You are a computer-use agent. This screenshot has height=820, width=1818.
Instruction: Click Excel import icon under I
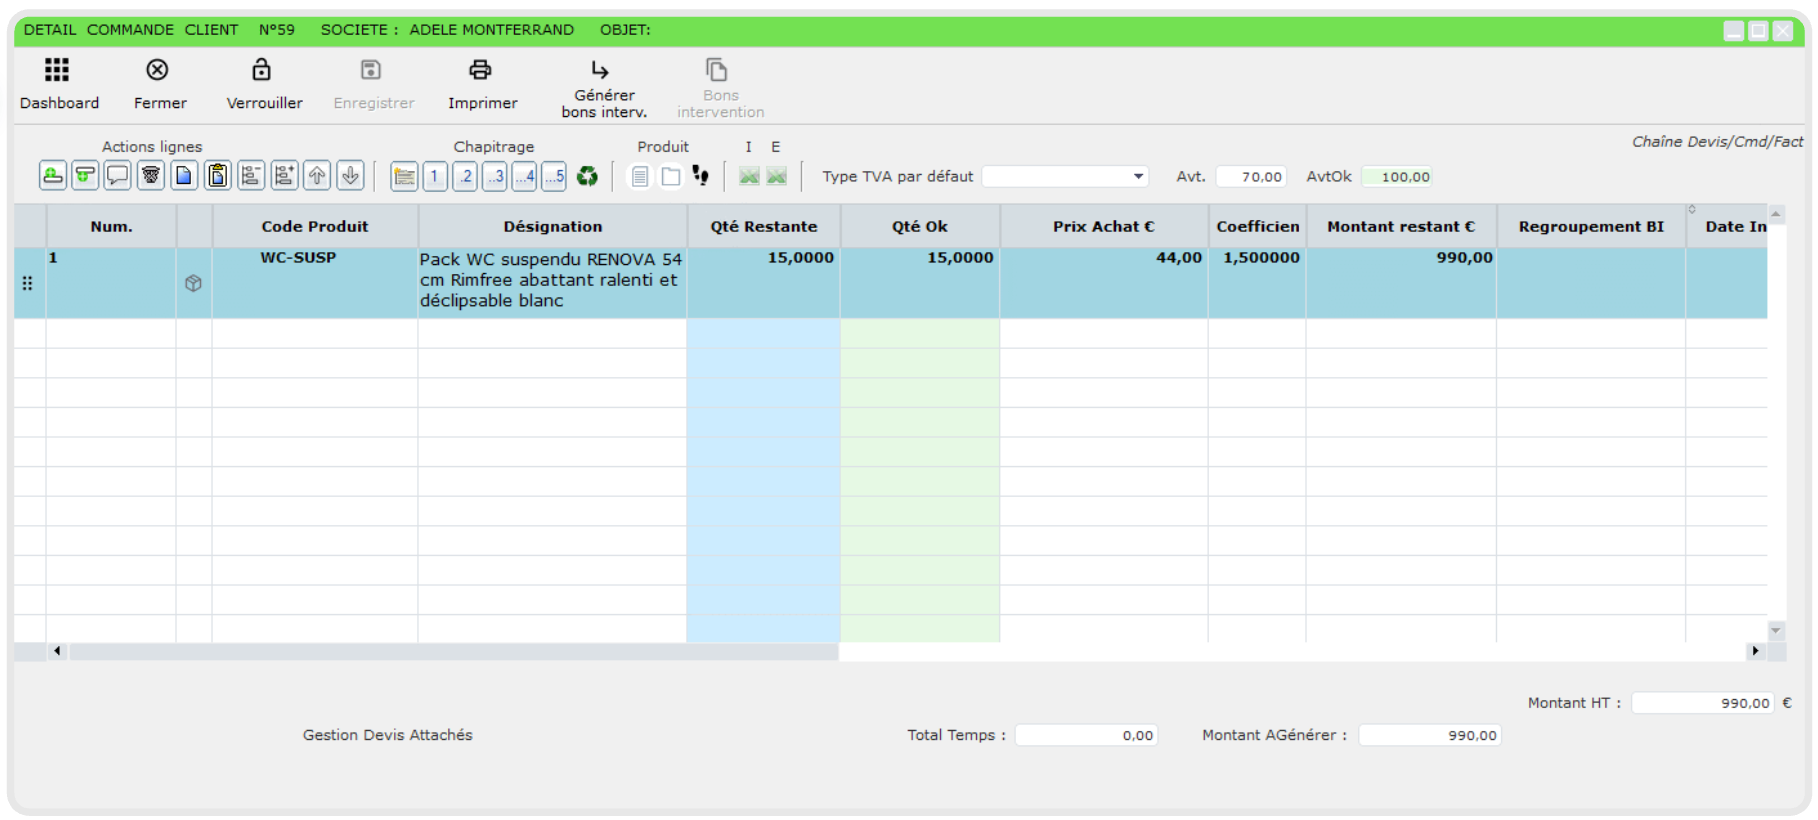pyautogui.click(x=749, y=177)
